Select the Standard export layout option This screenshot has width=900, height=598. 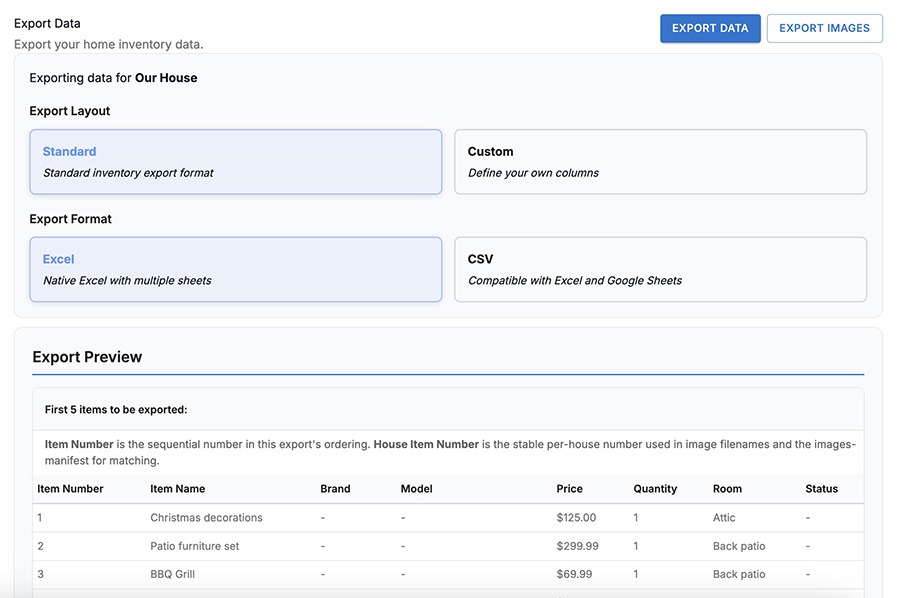(x=236, y=161)
